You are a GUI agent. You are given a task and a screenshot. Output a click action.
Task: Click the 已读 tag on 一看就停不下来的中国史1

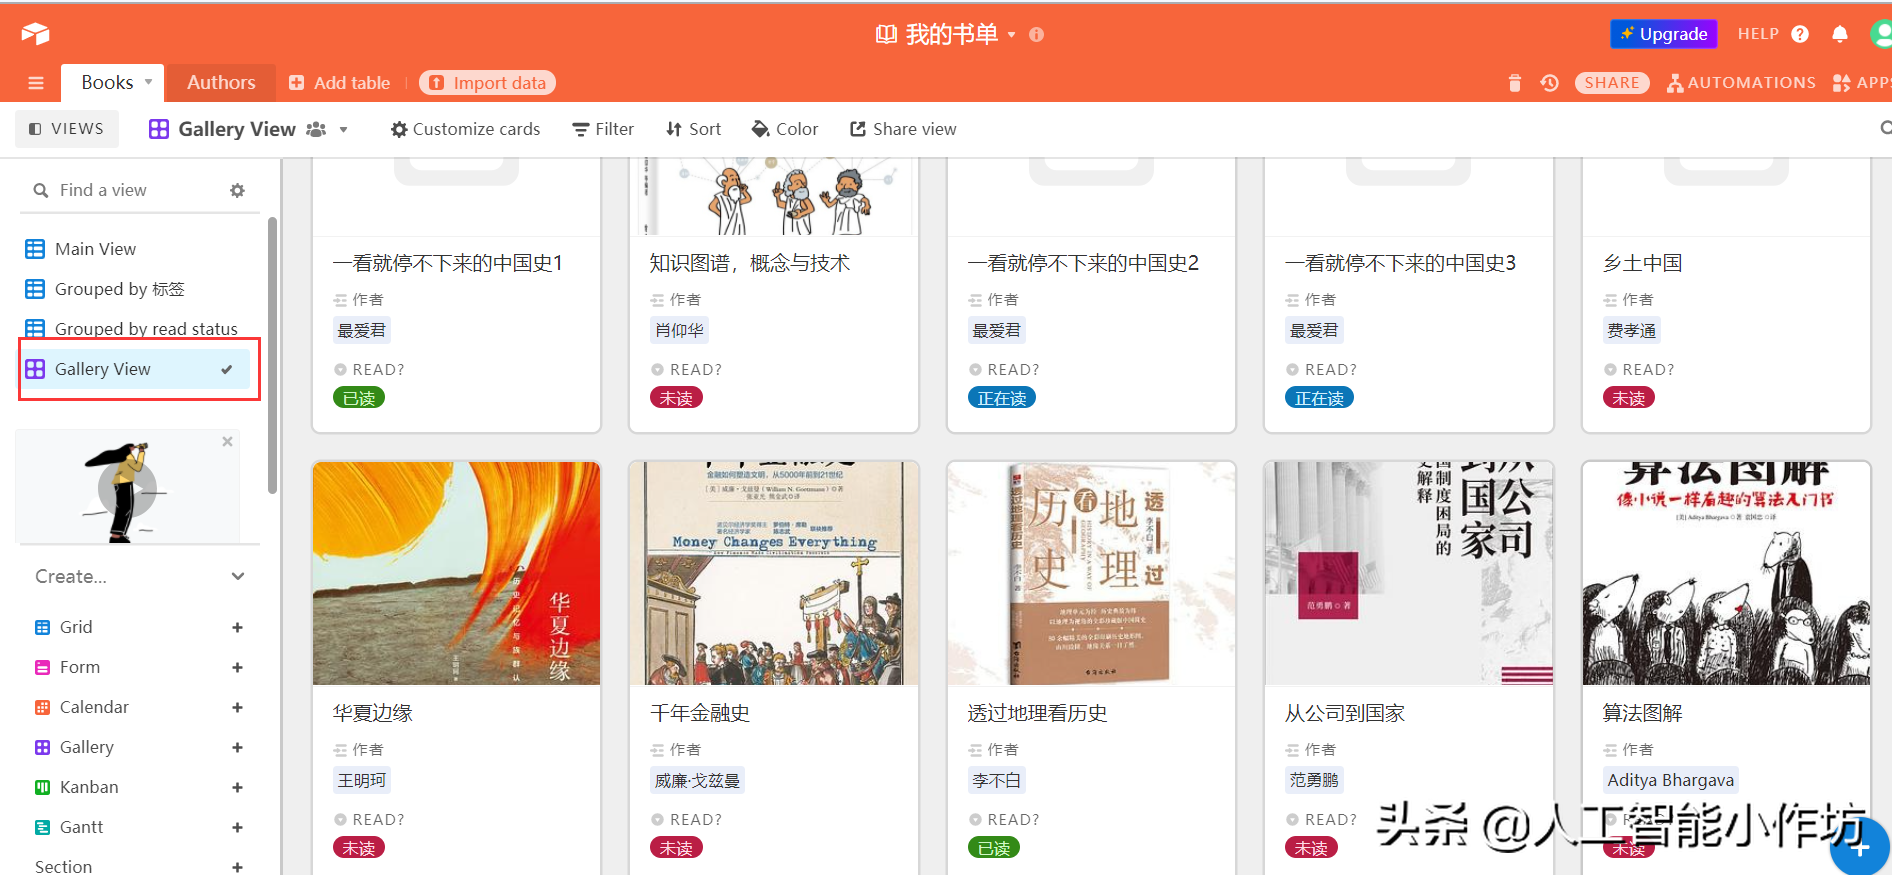coord(359,398)
